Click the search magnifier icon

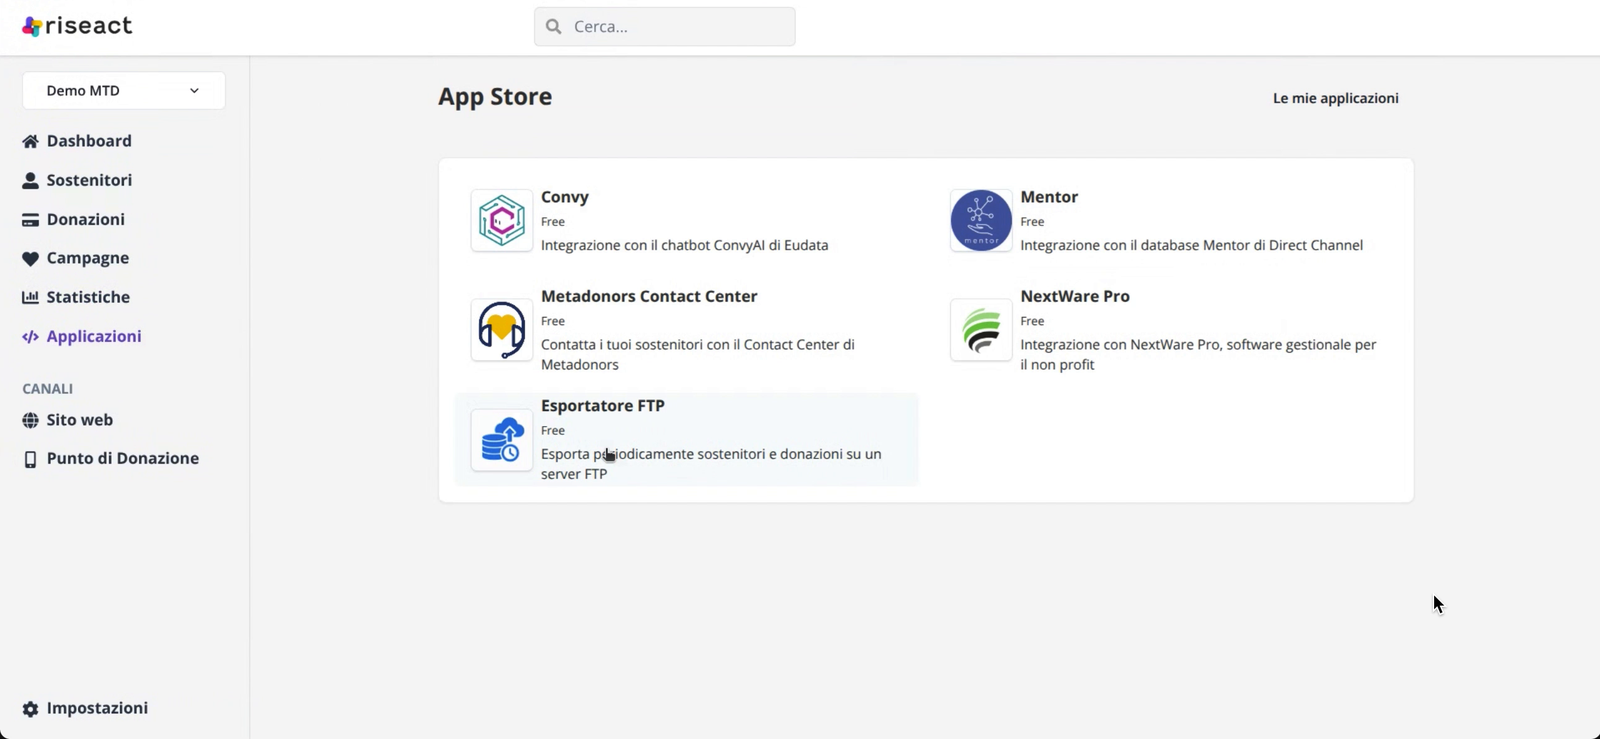(x=554, y=27)
